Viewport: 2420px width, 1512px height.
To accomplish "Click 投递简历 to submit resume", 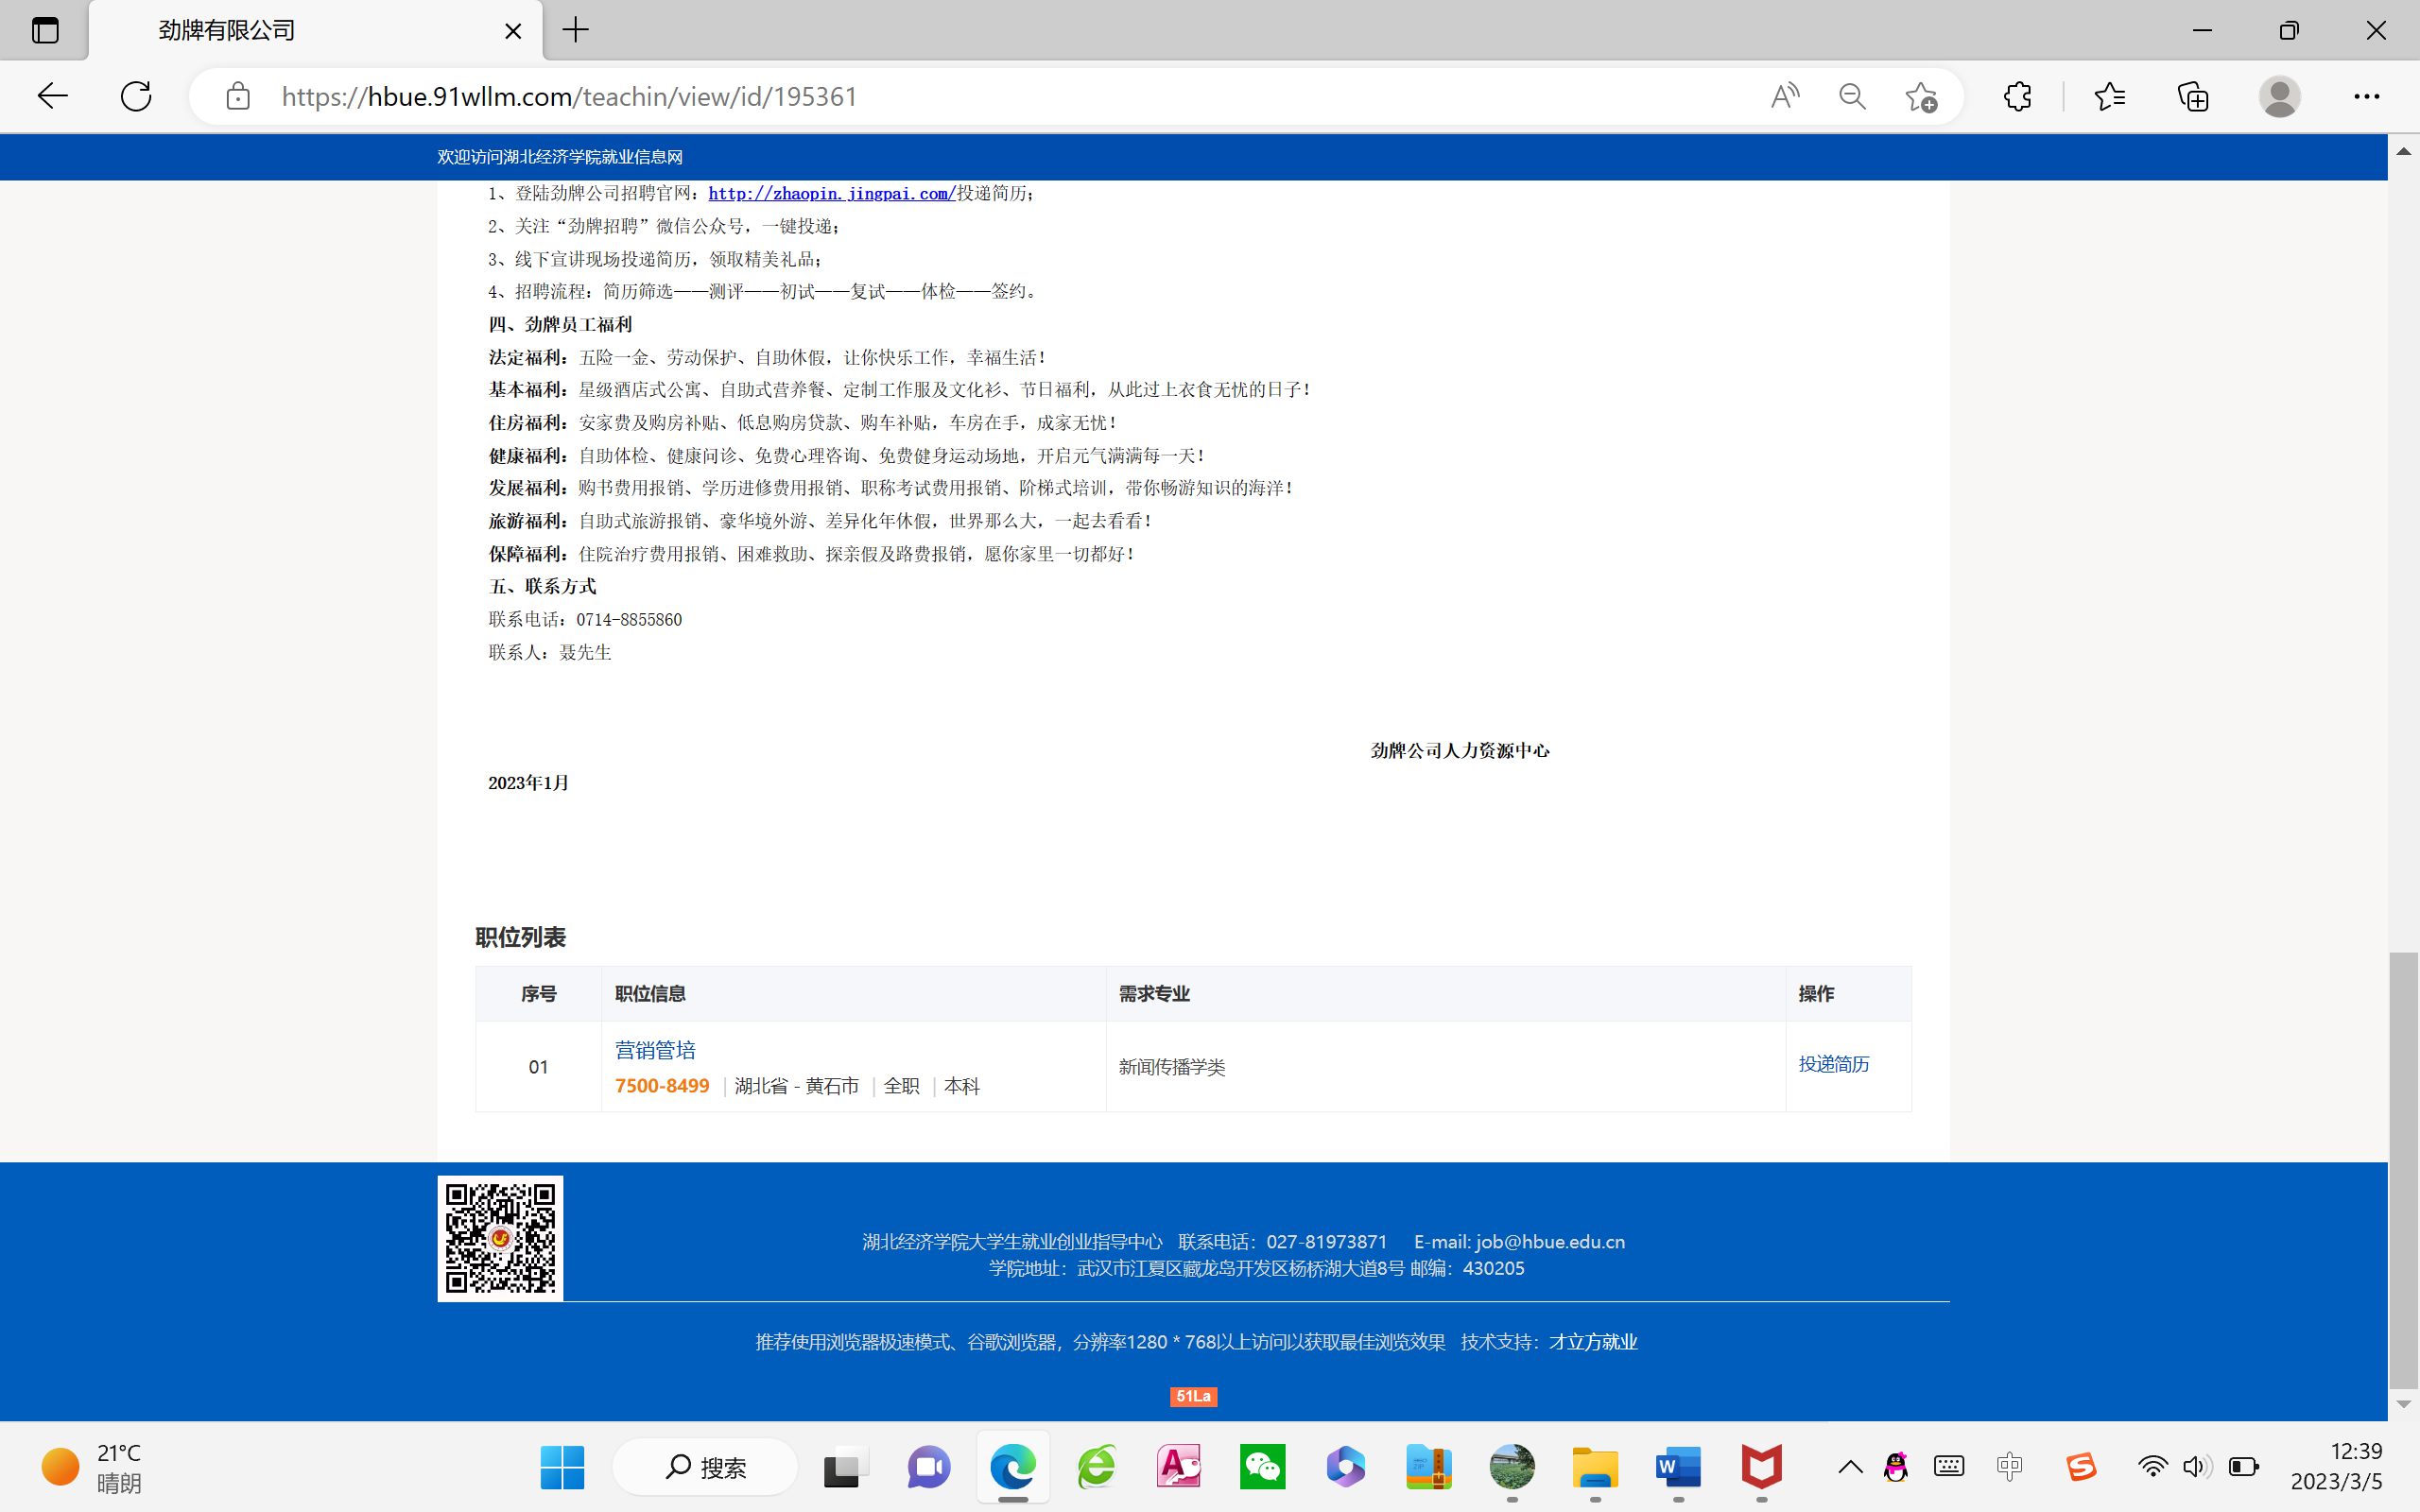I will pos(1833,1064).
